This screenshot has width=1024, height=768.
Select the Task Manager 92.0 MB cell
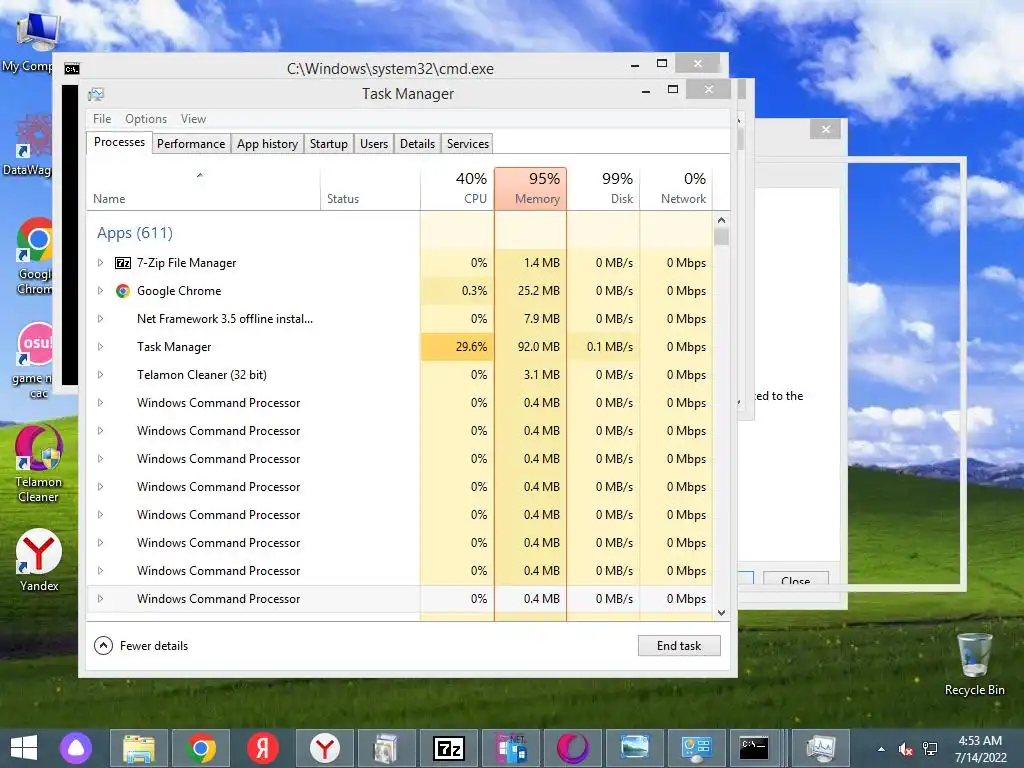[530, 347]
